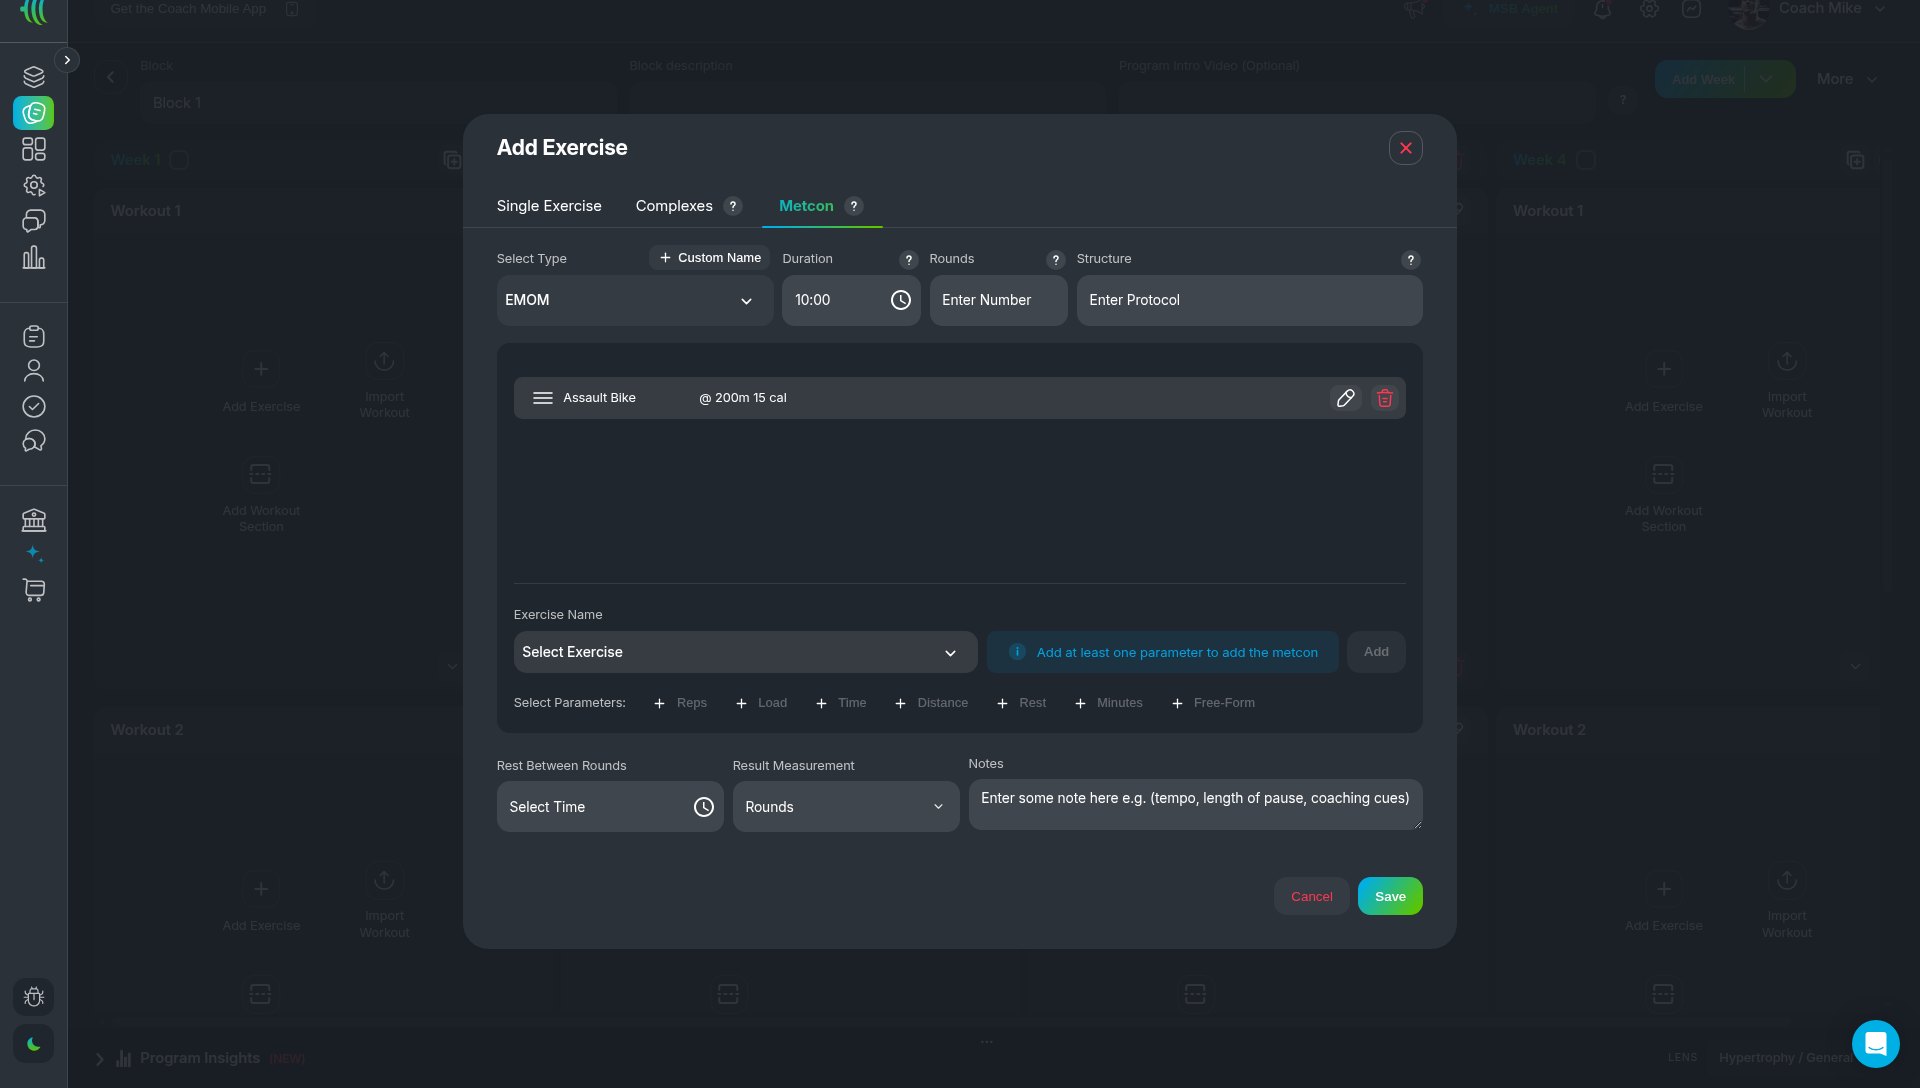Open the Result Measurement Rounds dropdown
The height and width of the screenshot is (1088, 1920).
[x=846, y=807]
